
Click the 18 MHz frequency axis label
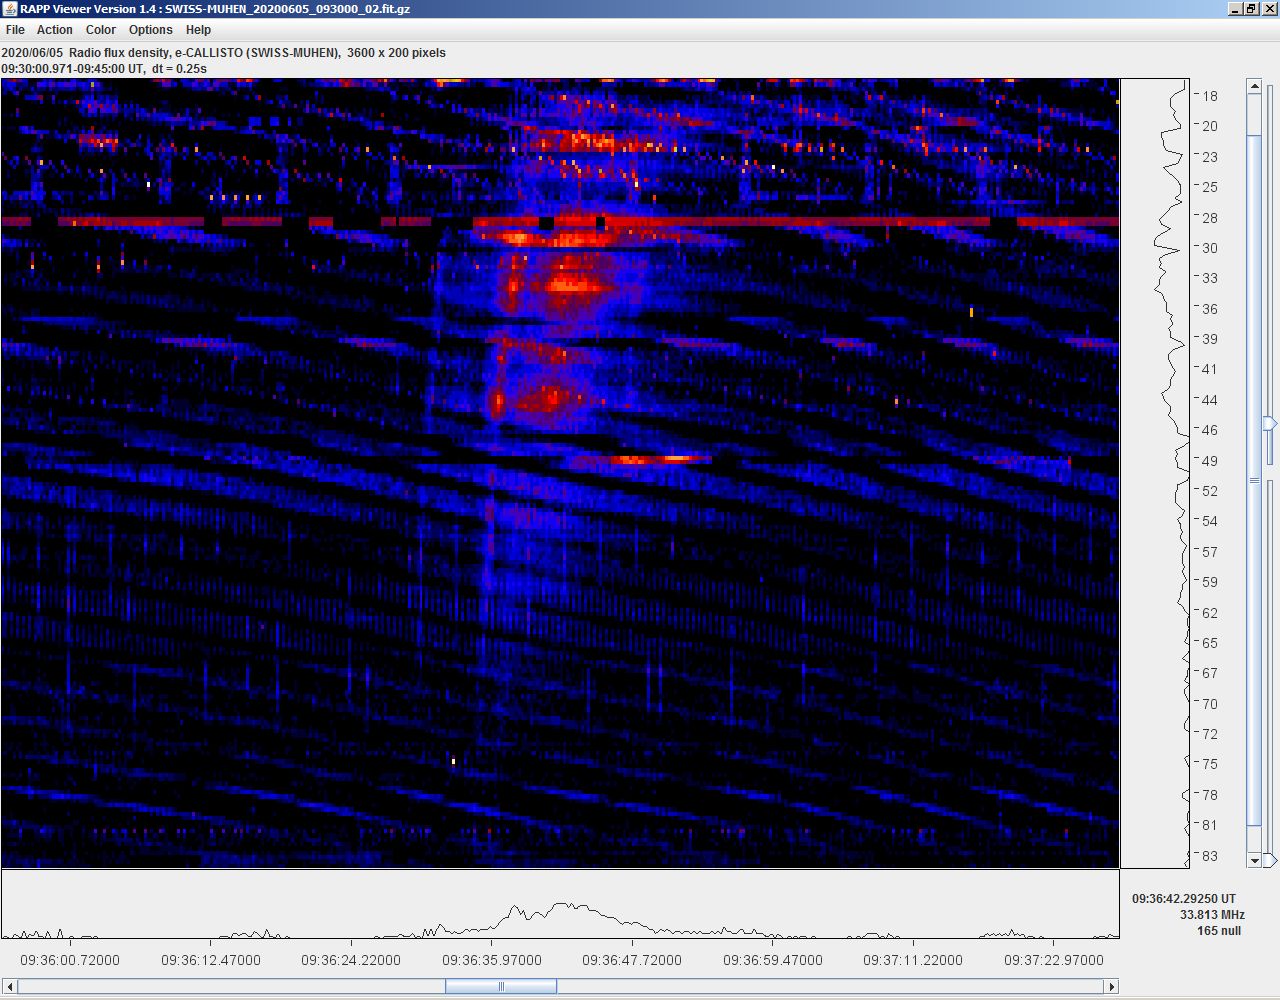(1210, 96)
